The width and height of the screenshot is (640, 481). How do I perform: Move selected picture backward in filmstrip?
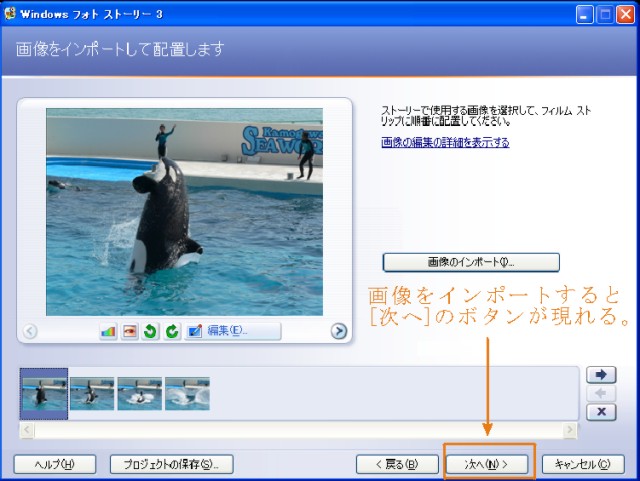(x=601, y=394)
